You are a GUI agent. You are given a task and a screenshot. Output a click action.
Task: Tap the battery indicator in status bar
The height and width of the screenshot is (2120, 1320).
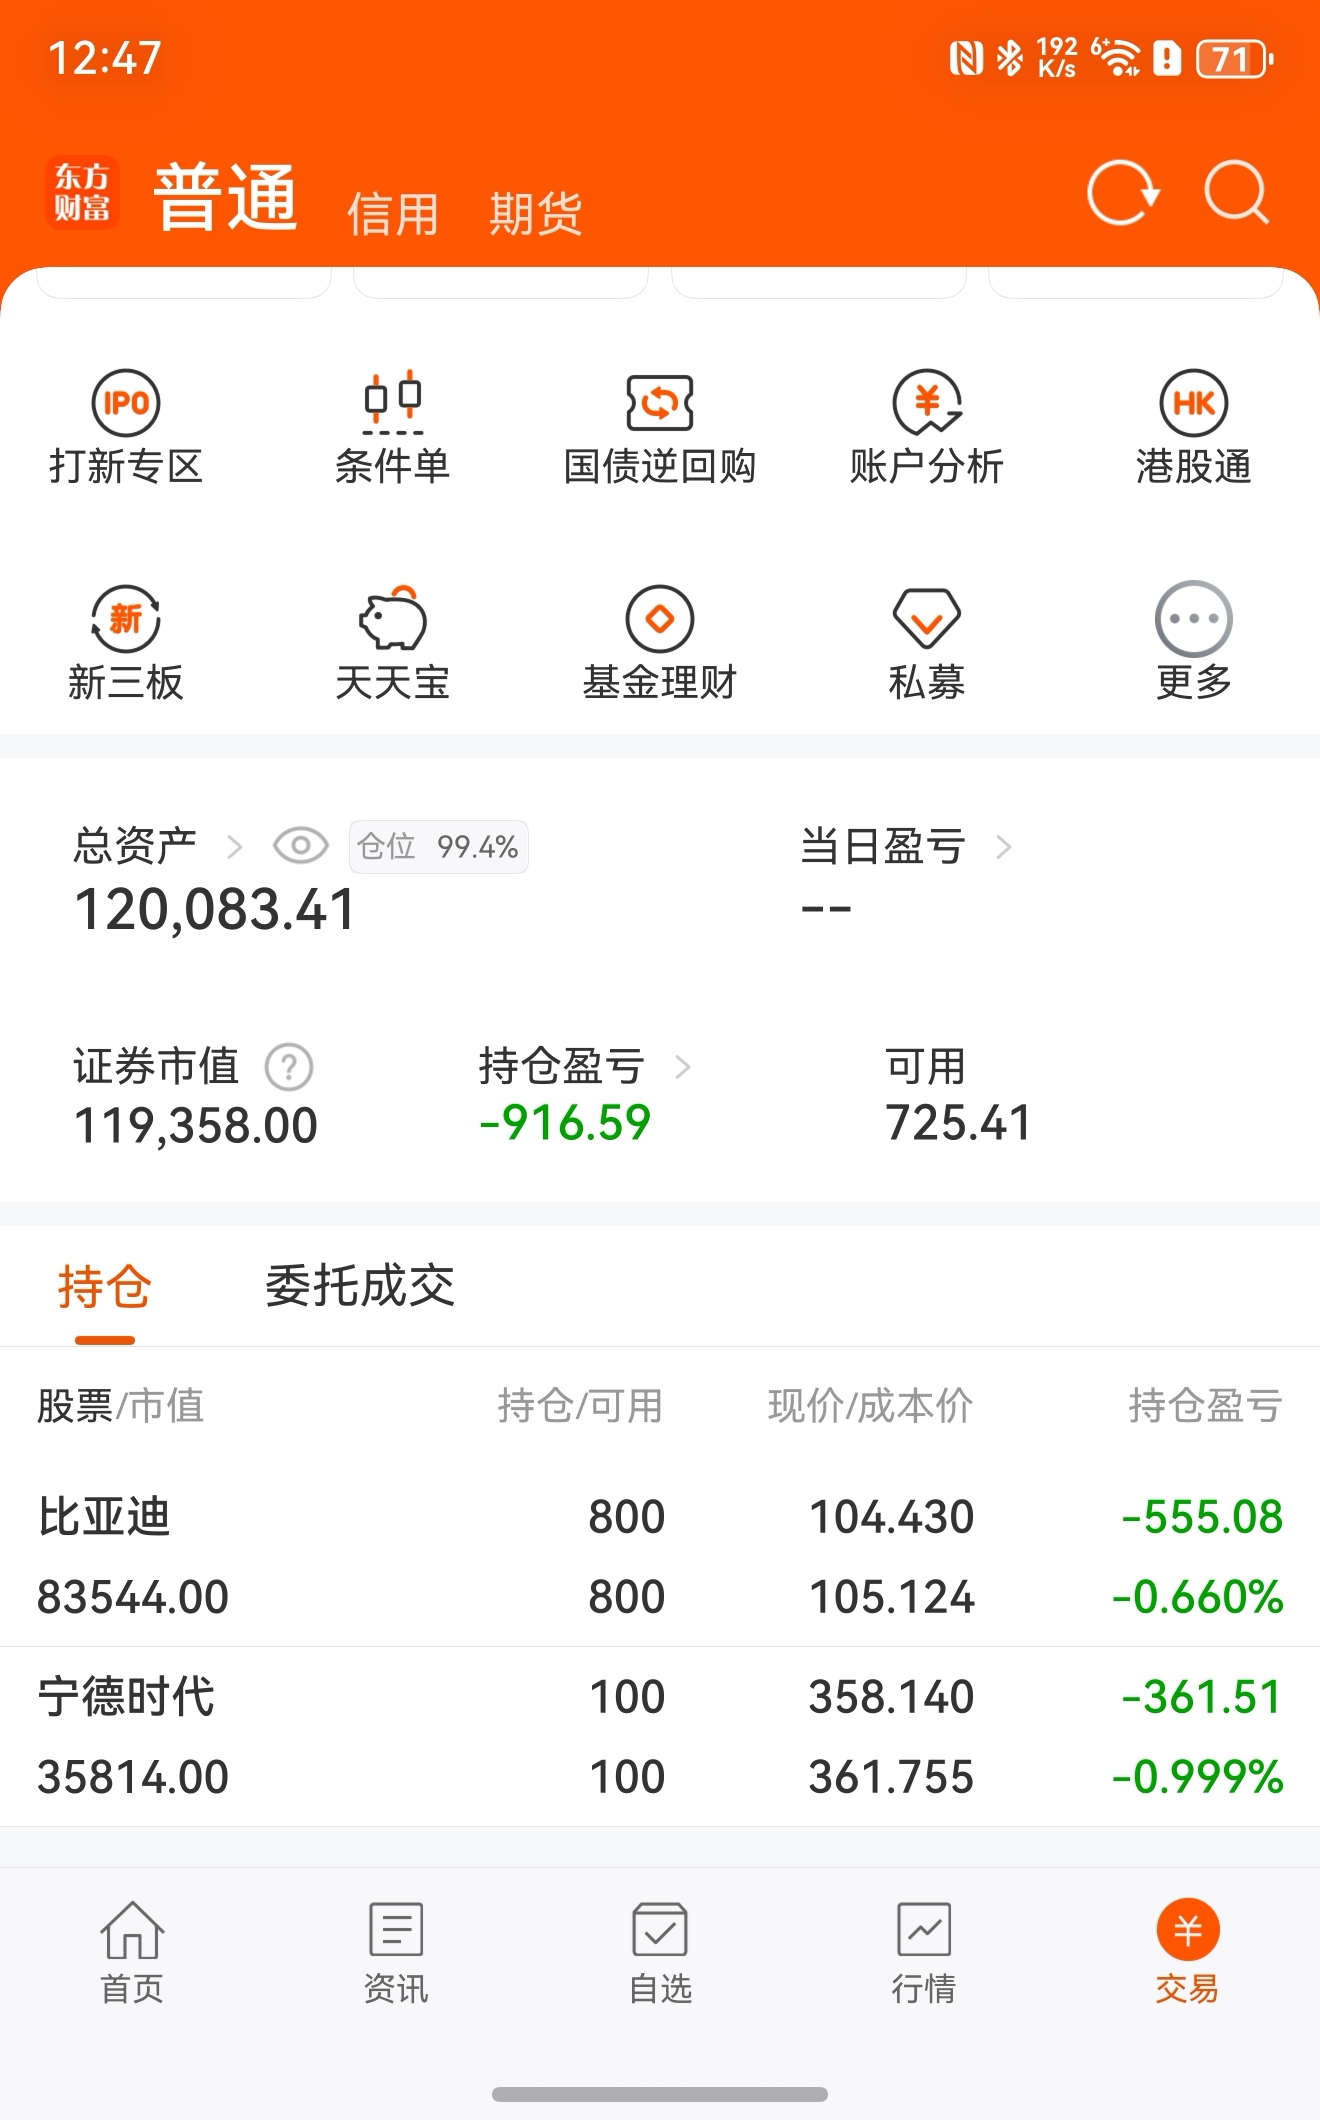pyautogui.click(x=1236, y=59)
